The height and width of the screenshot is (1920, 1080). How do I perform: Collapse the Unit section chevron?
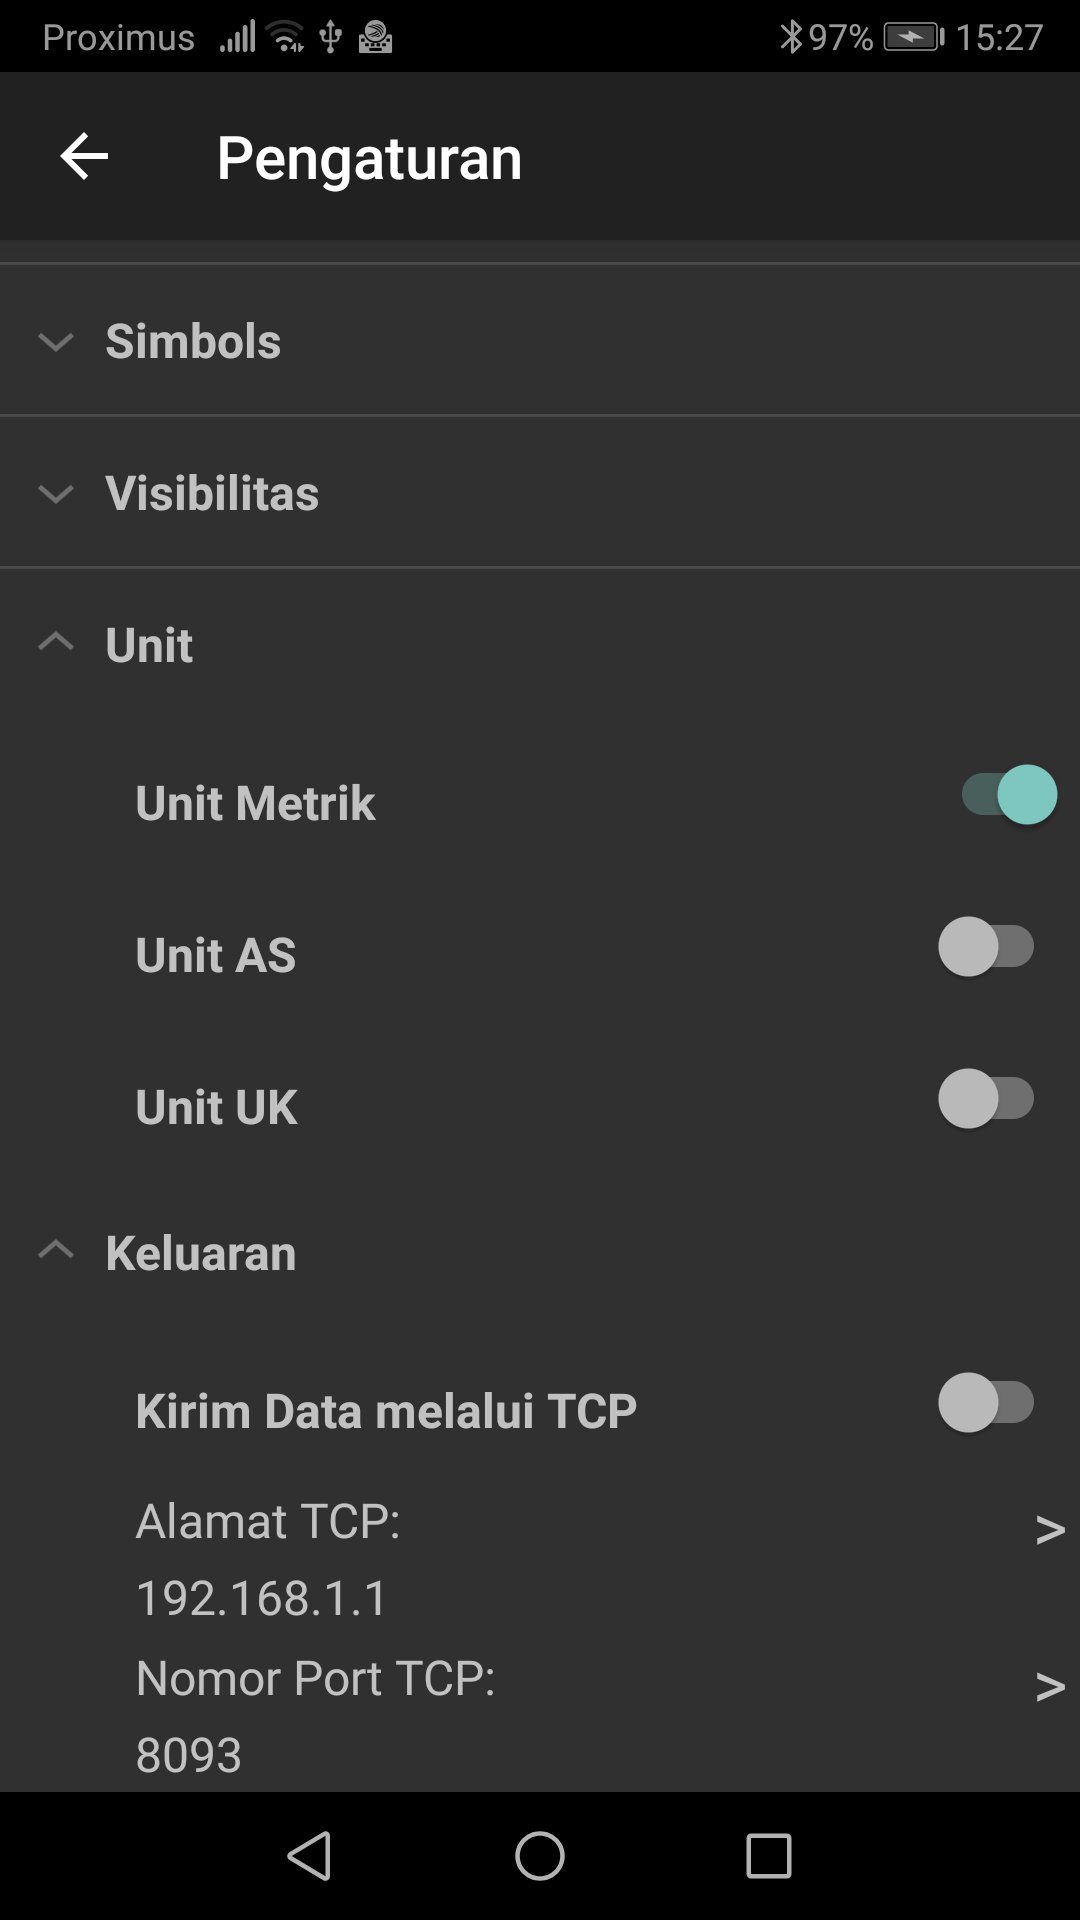[56, 643]
